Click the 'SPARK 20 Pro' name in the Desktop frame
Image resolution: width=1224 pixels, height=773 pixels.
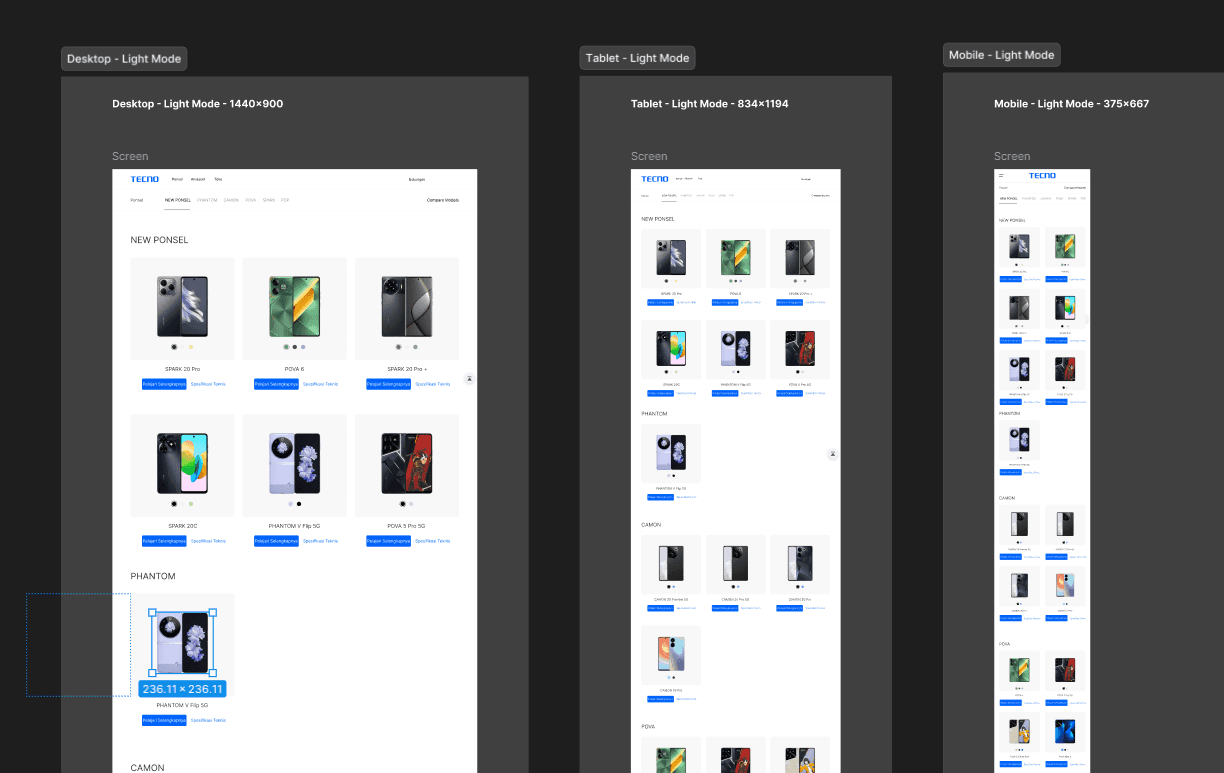182,369
